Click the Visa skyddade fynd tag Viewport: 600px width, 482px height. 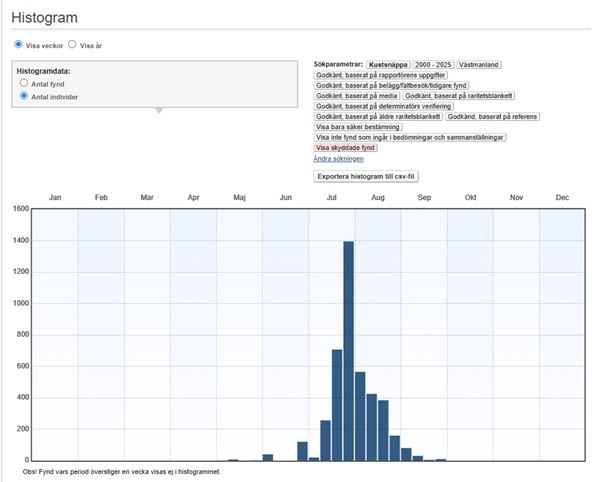point(345,148)
